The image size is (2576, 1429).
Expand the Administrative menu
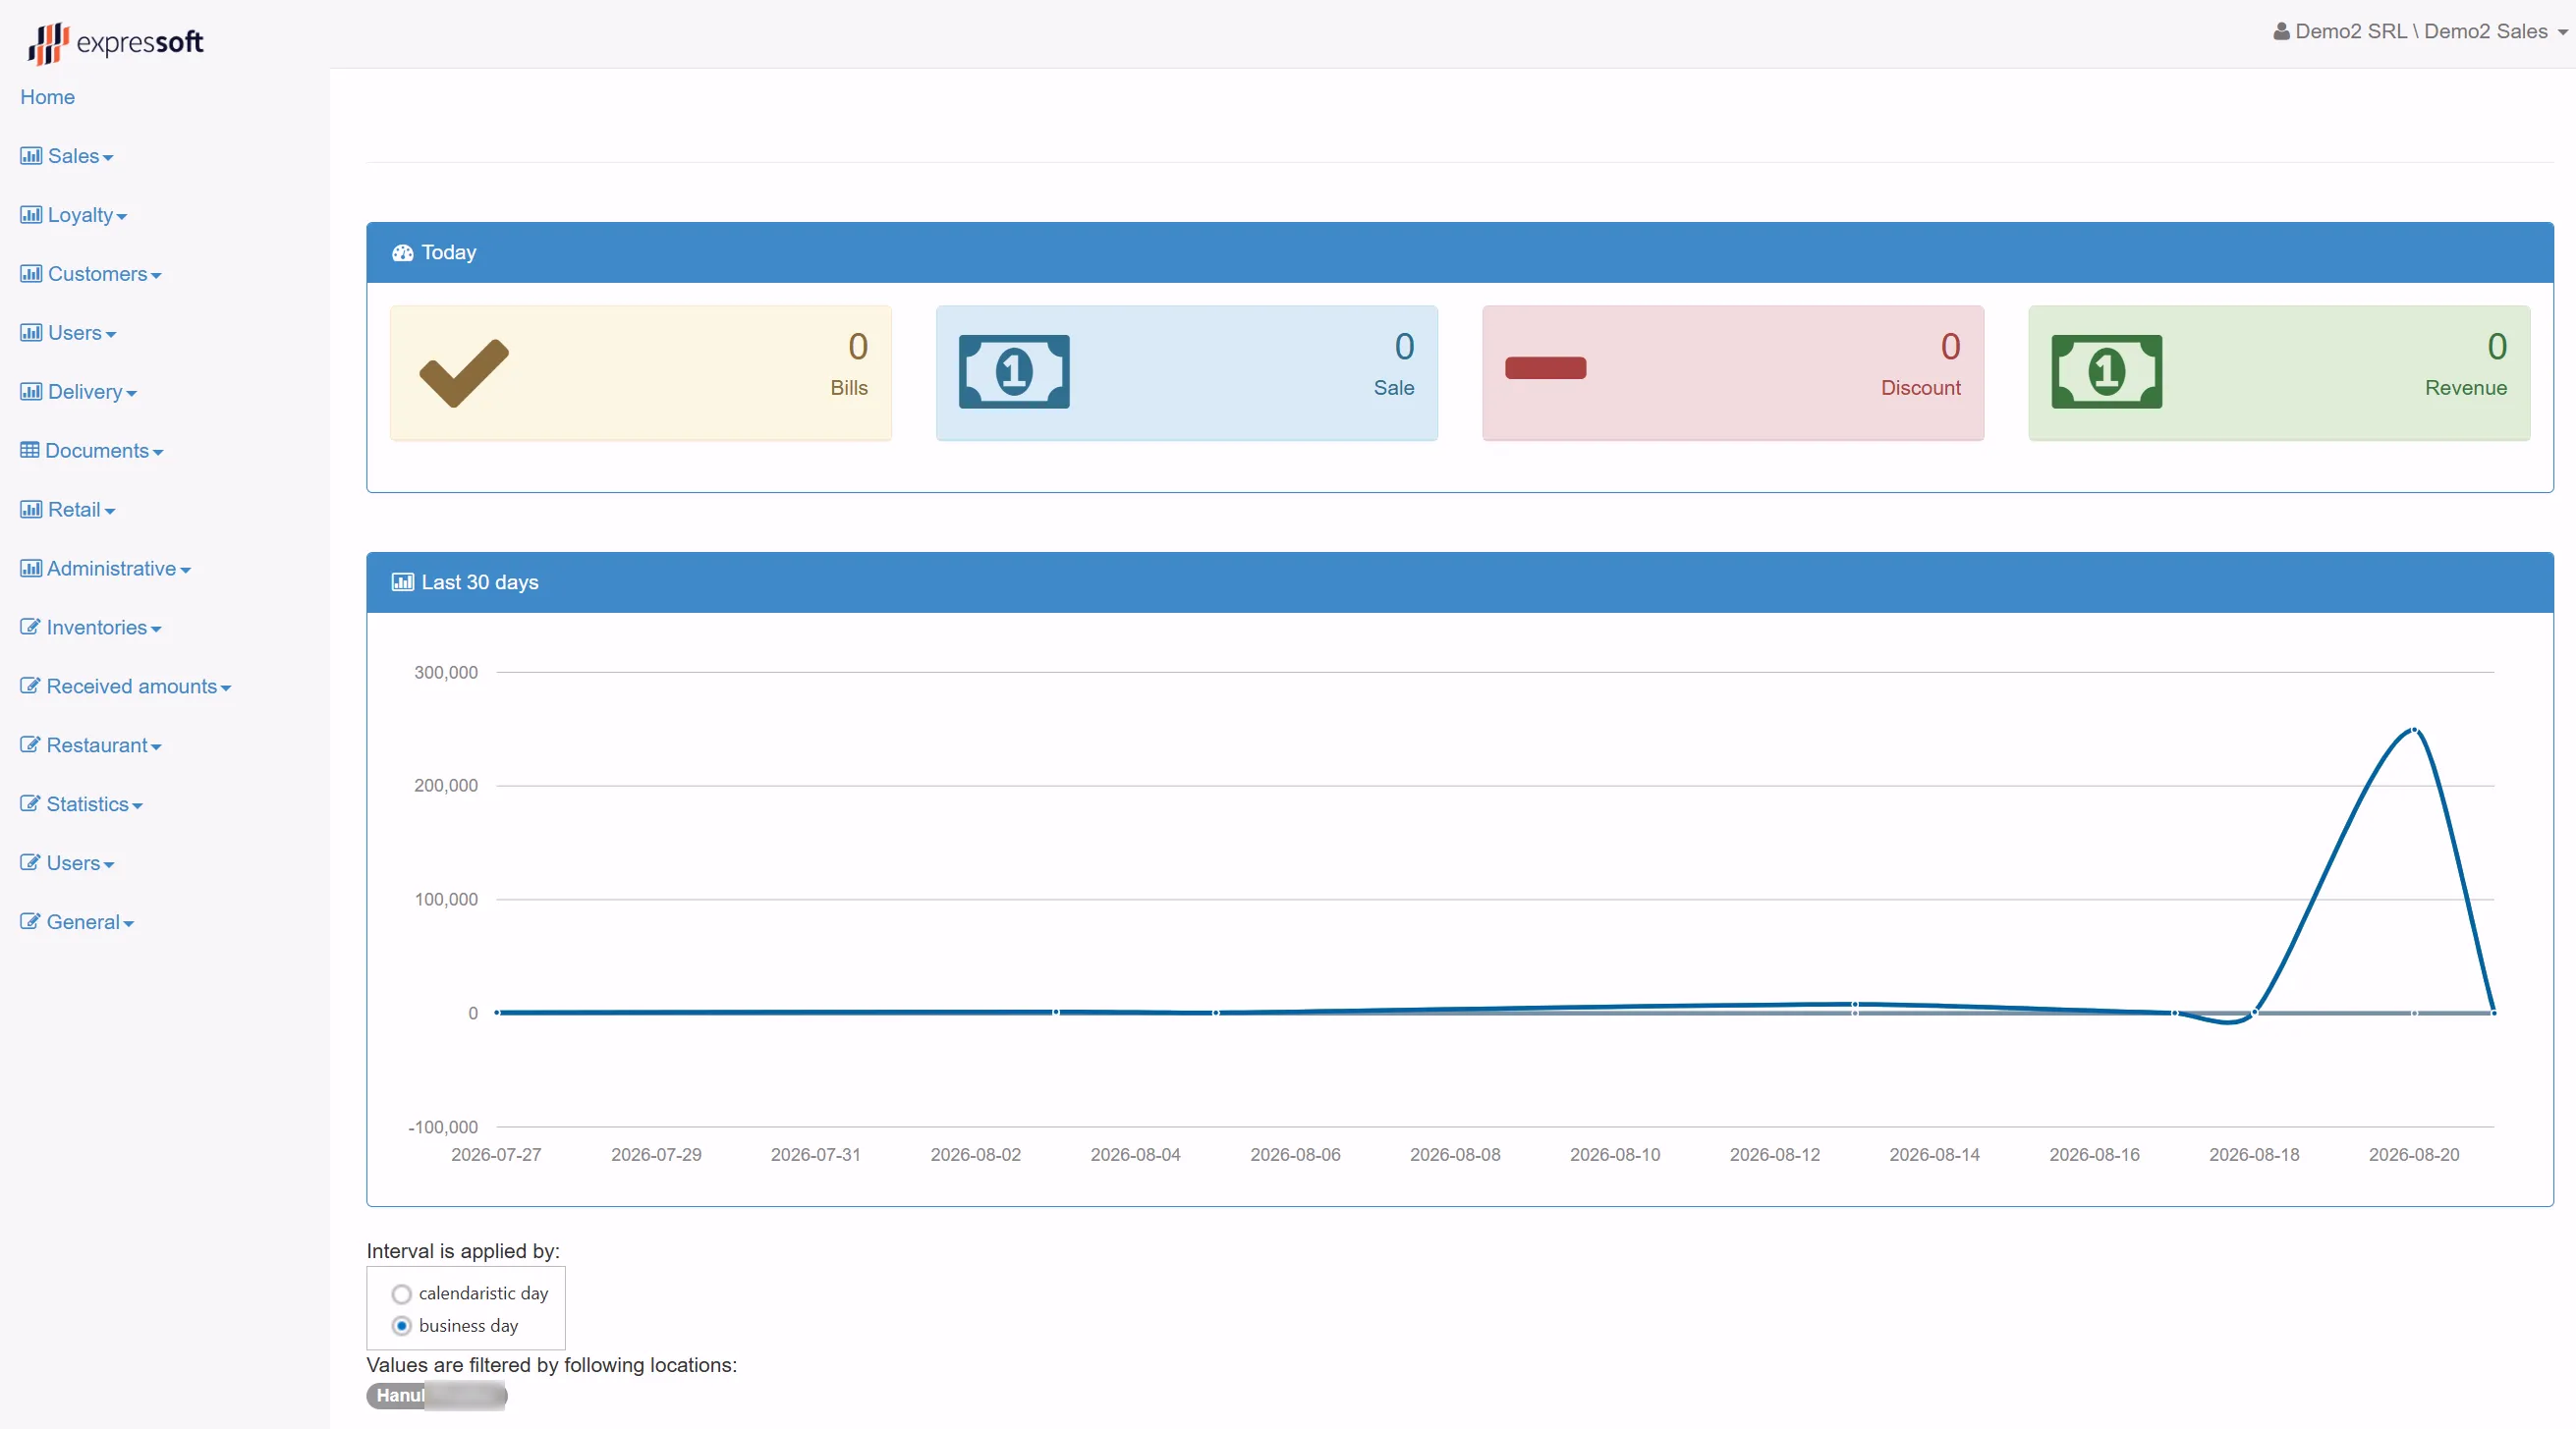(106, 569)
